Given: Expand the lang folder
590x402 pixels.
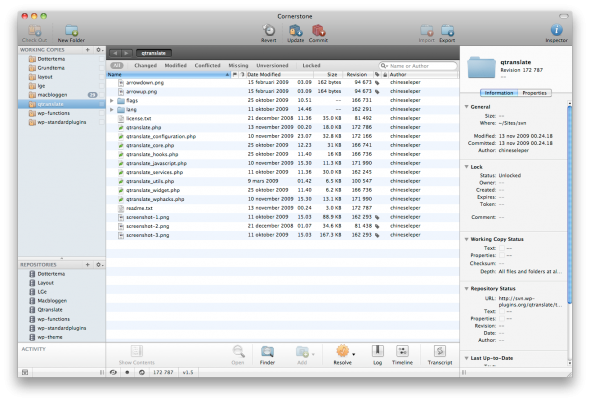Looking at the screenshot, I should (112, 110).
